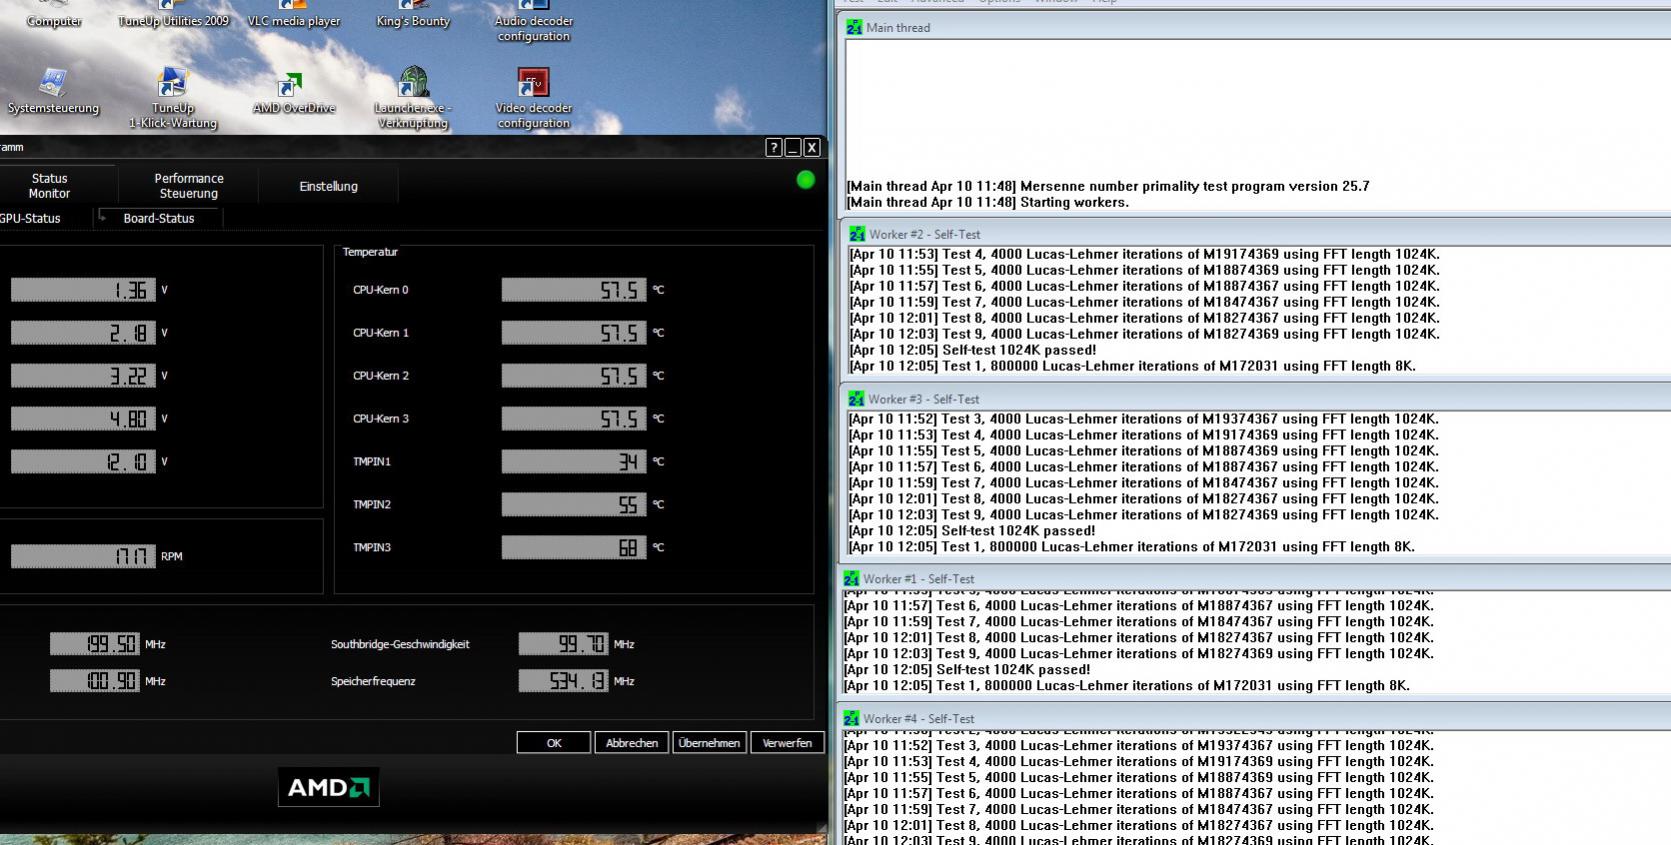
Task: Open Systemsteuerung desktop icon
Action: [x=53, y=91]
